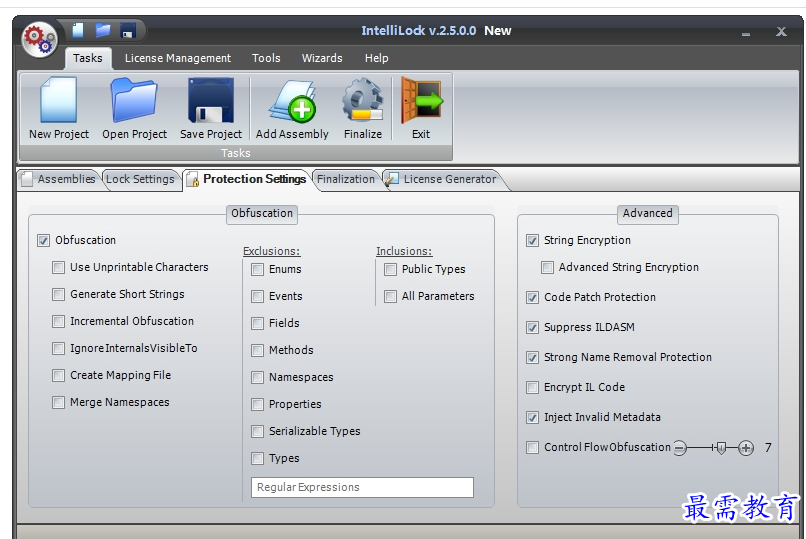Exclude Enums from obfuscation

(258, 270)
